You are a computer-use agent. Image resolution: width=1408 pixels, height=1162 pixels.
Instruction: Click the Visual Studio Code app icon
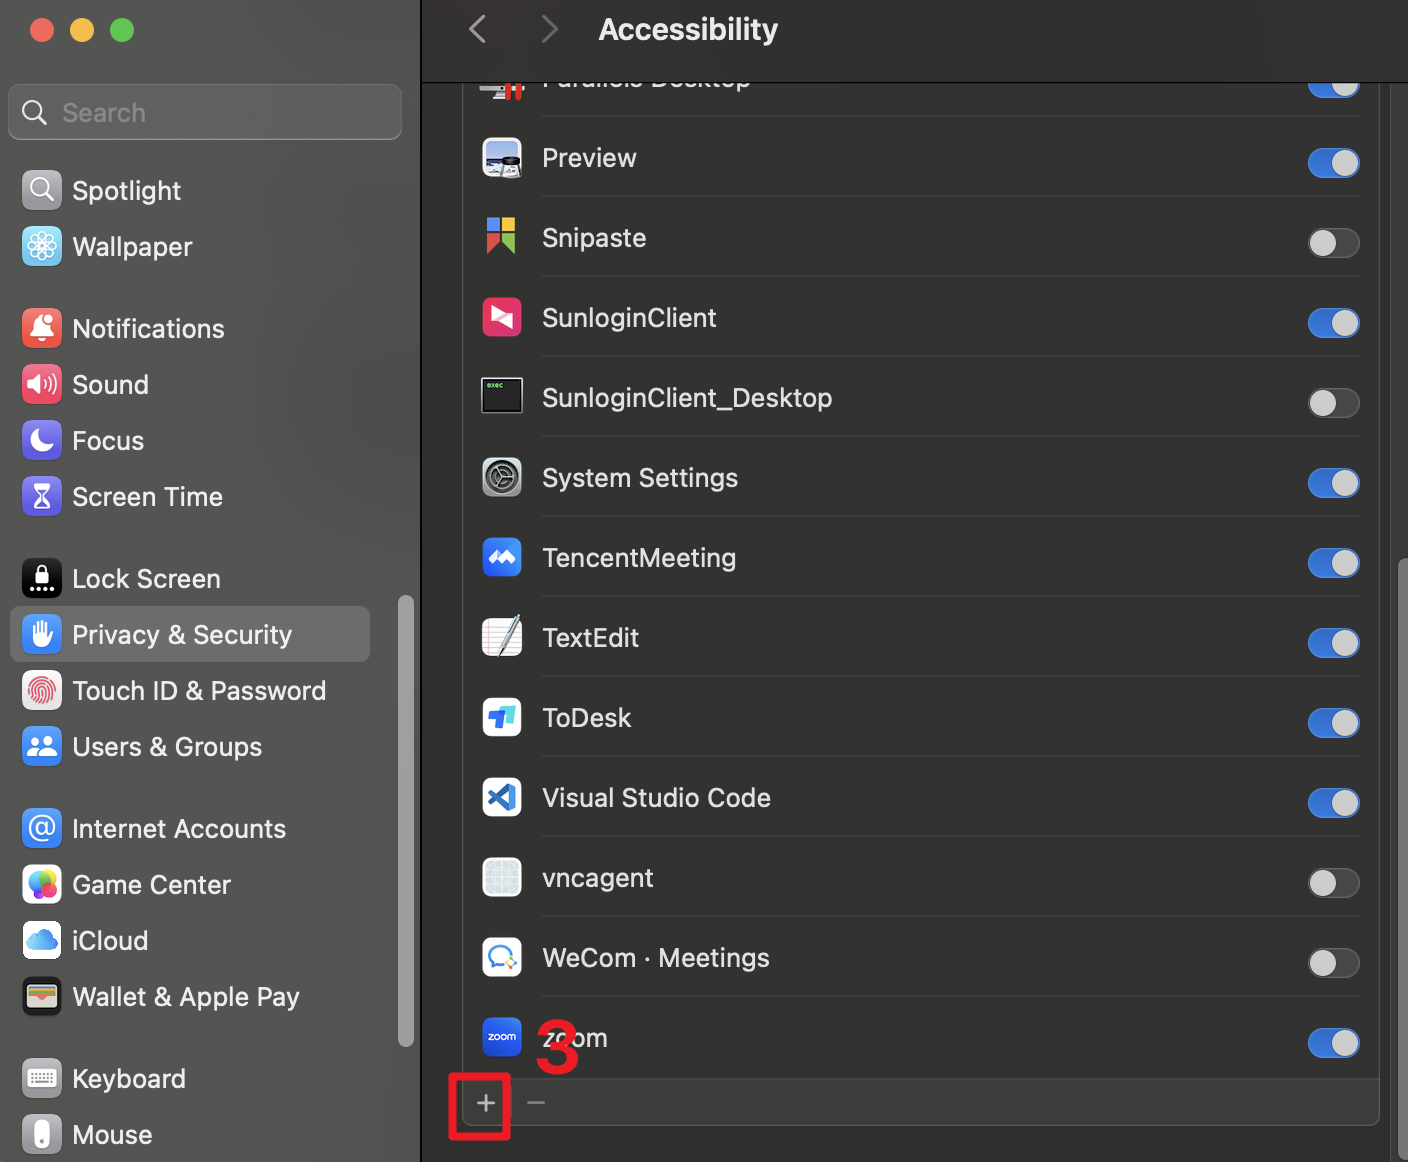pyautogui.click(x=502, y=798)
